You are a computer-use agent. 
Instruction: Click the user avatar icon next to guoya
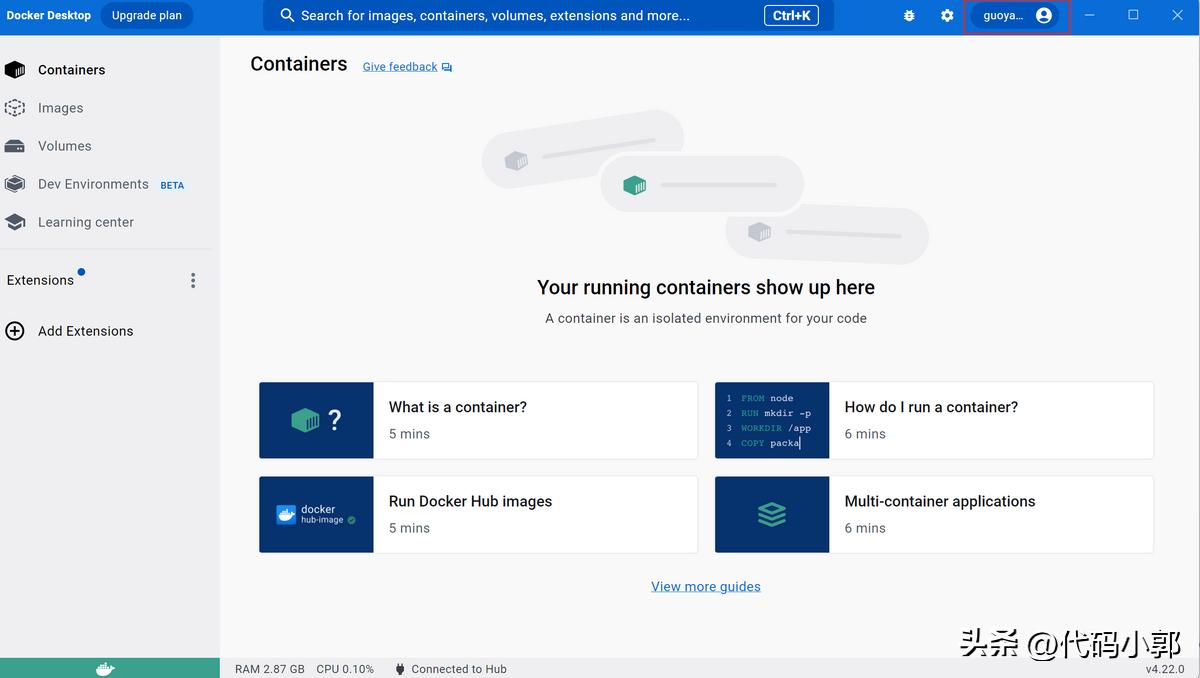(x=1043, y=15)
